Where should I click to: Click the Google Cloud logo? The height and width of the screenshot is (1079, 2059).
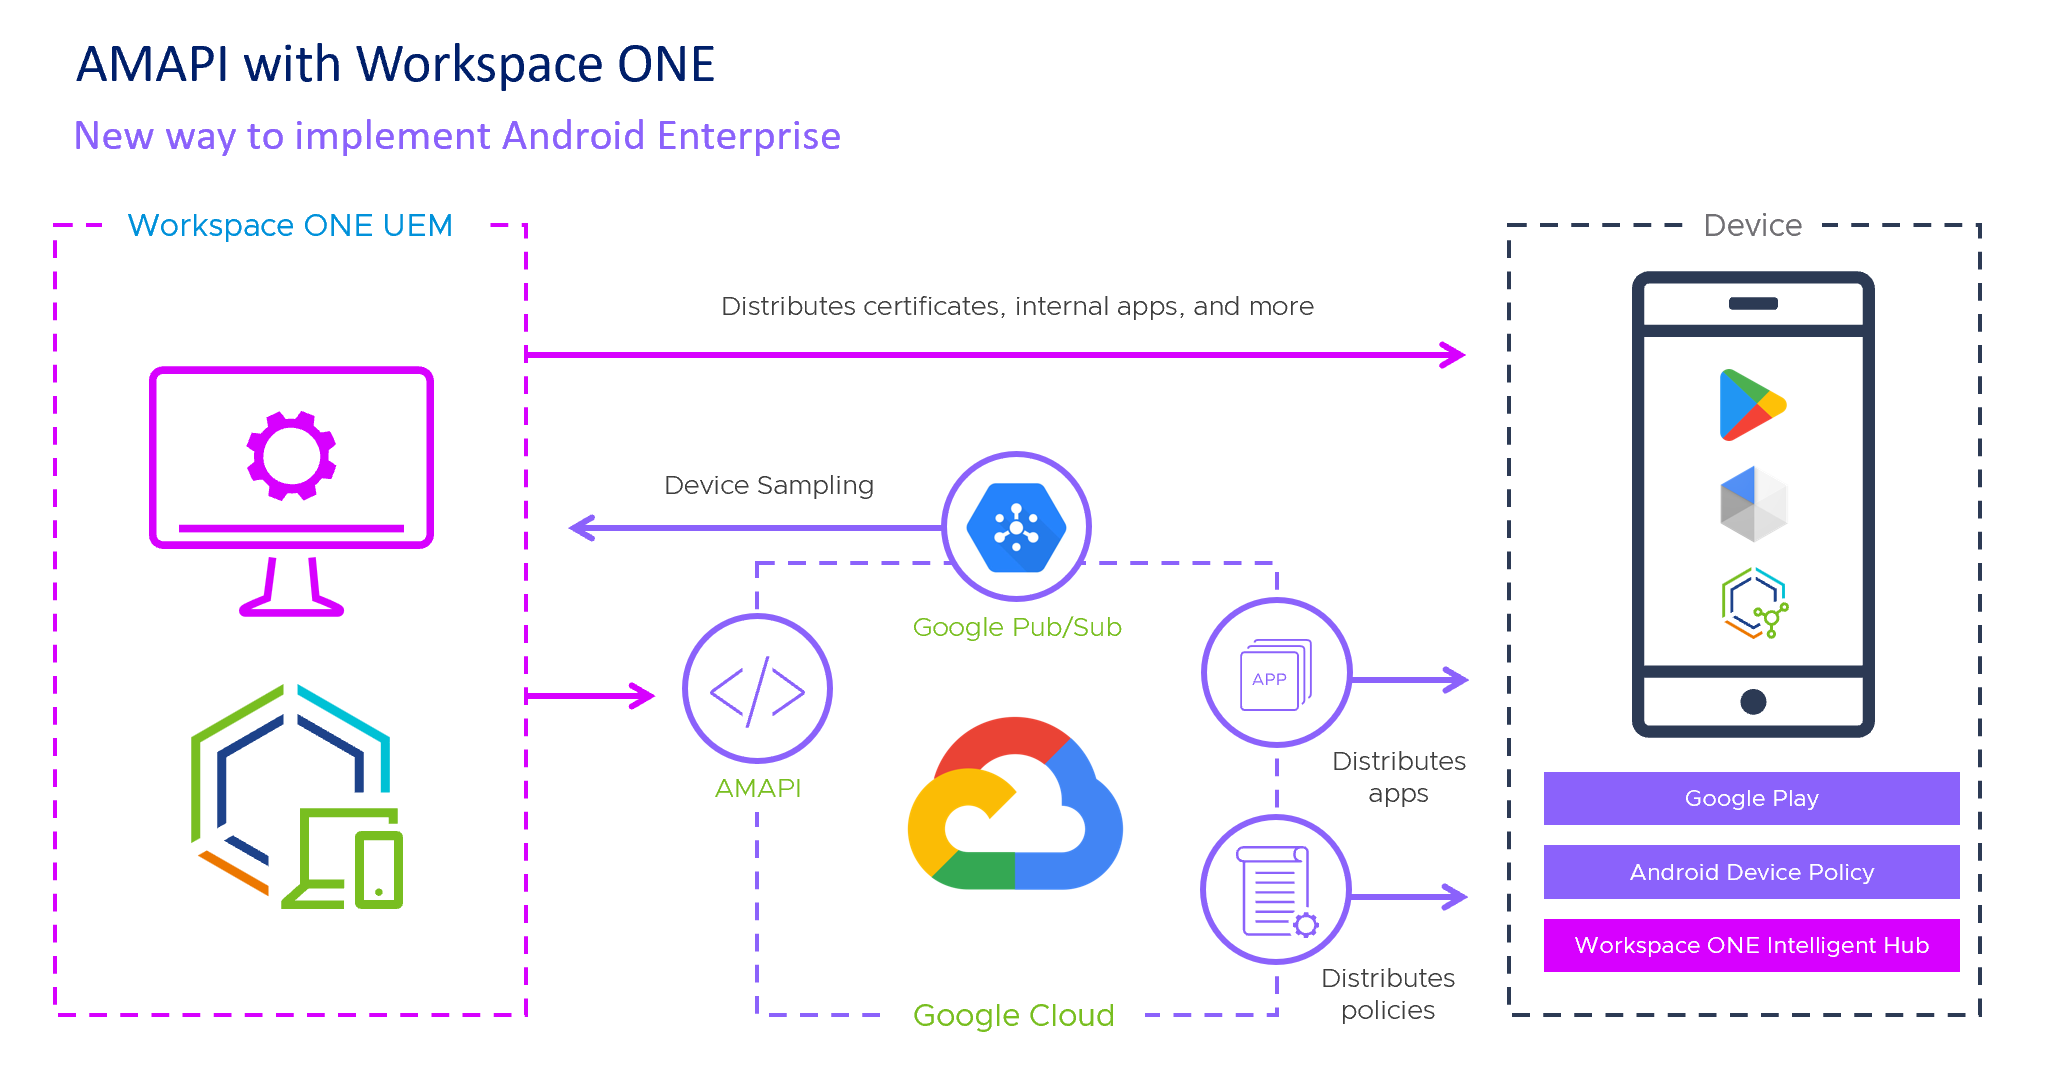(1015, 803)
